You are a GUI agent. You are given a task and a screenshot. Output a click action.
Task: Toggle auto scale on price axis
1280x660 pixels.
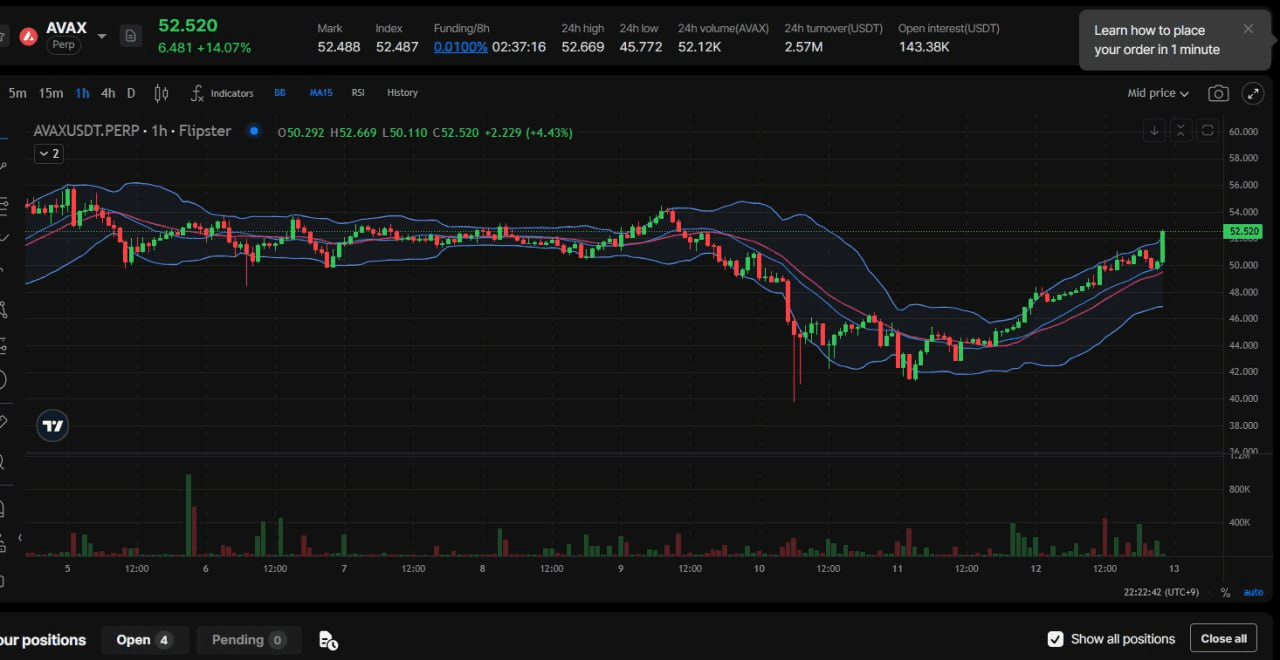pyautogui.click(x=1253, y=592)
